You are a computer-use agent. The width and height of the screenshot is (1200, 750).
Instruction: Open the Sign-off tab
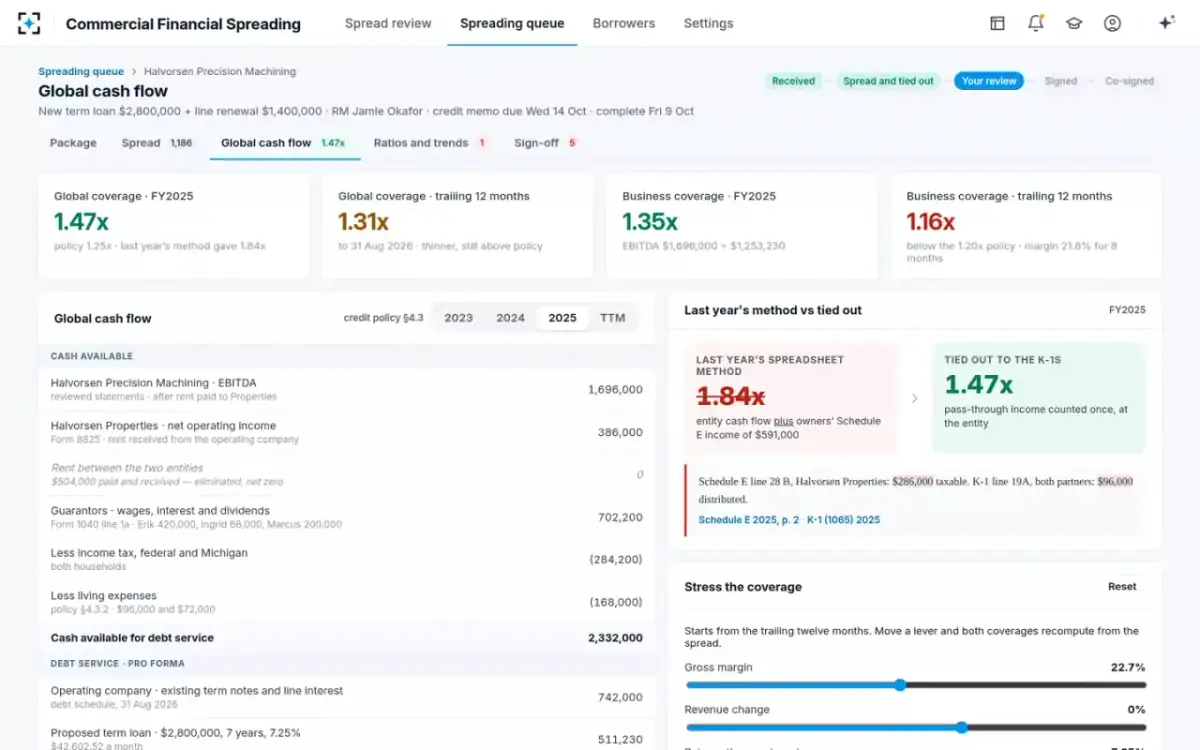click(546, 143)
